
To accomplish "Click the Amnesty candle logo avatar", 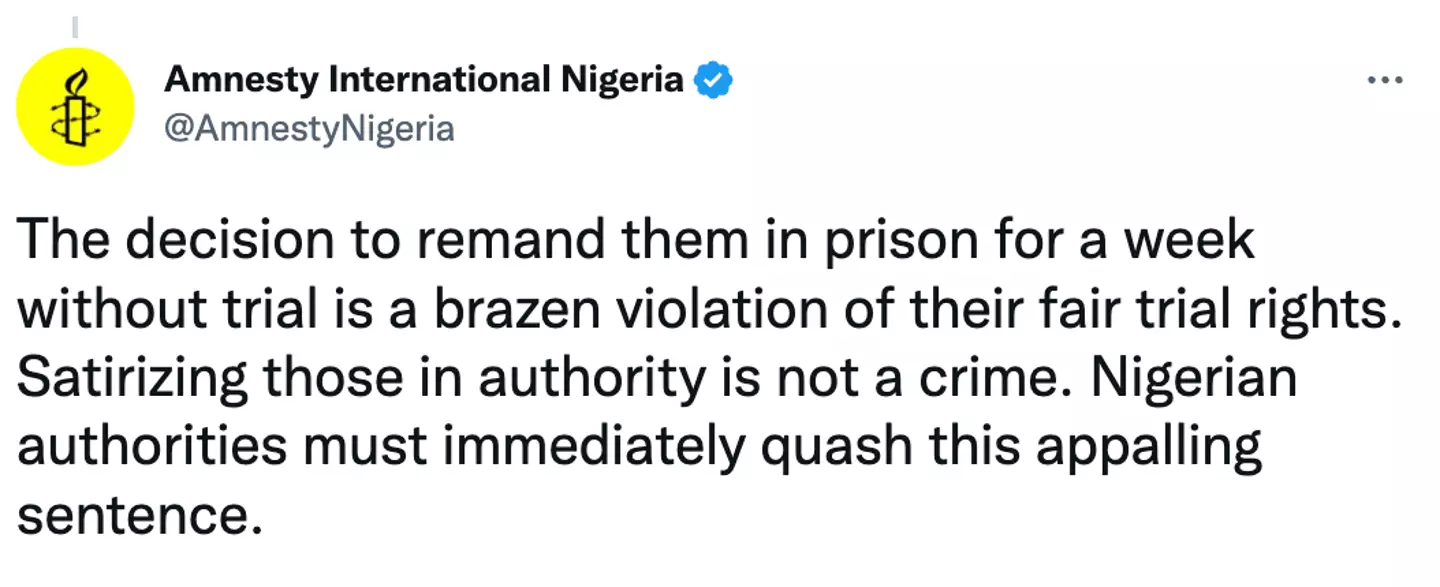I will pyautogui.click(x=76, y=105).
